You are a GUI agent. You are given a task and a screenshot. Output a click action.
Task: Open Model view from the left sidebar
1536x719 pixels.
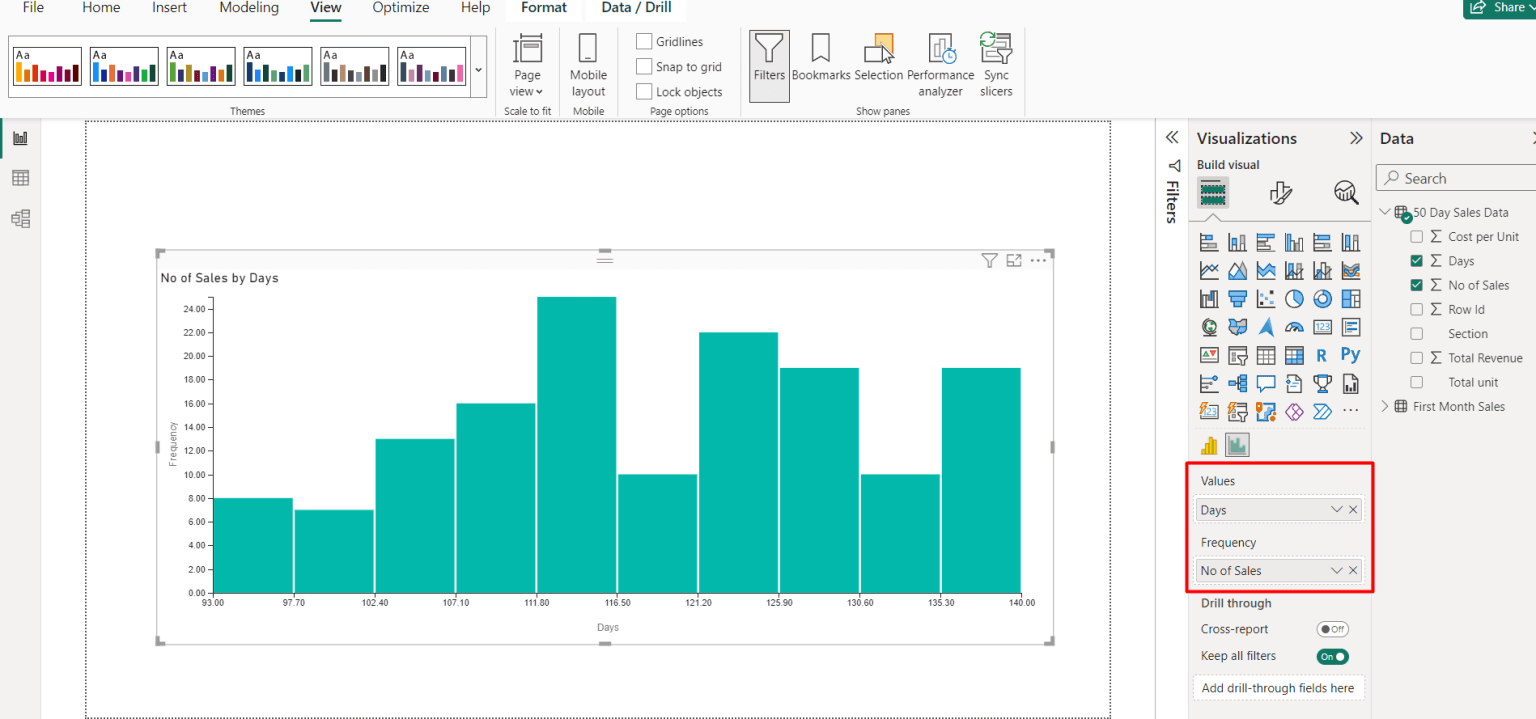[x=22, y=218]
